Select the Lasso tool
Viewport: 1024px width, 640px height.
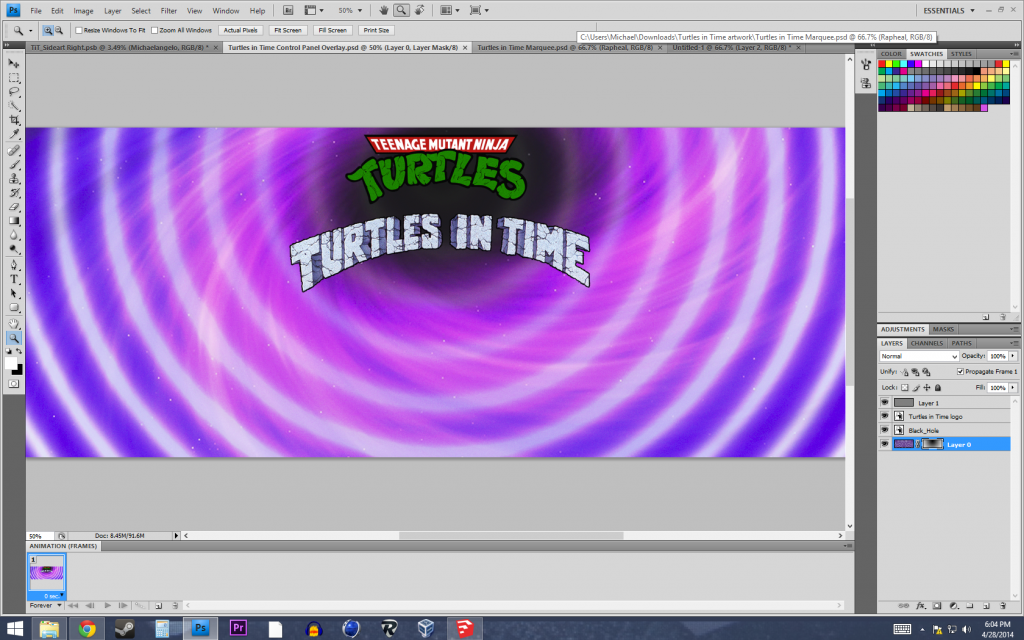point(14,92)
